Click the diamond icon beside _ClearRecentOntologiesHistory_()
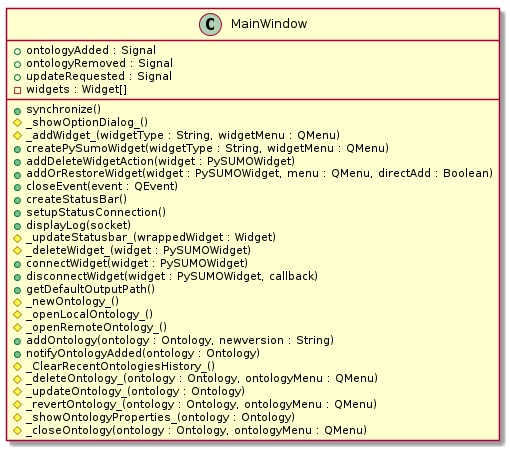This screenshot has height=451, width=510. click(x=17, y=367)
